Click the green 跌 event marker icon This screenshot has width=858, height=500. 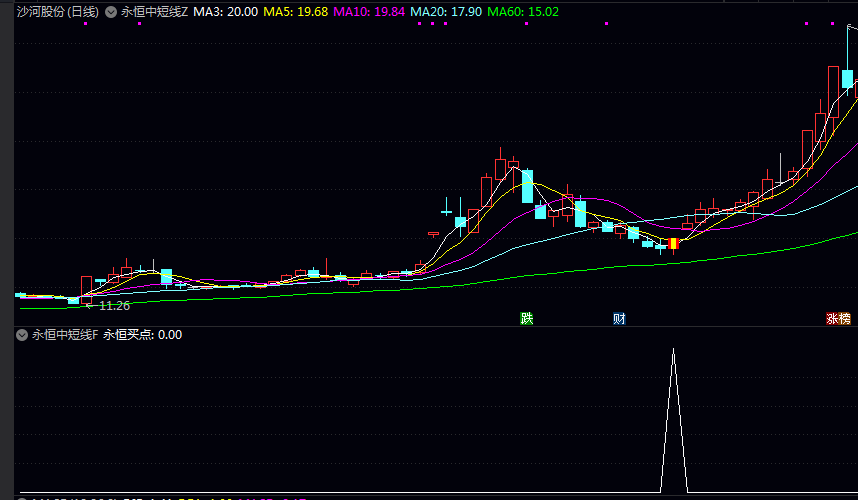click(526, 318)
